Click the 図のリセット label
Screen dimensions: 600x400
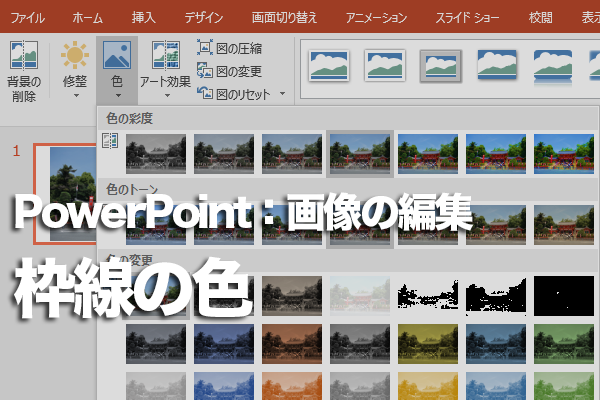click(243, 95)
